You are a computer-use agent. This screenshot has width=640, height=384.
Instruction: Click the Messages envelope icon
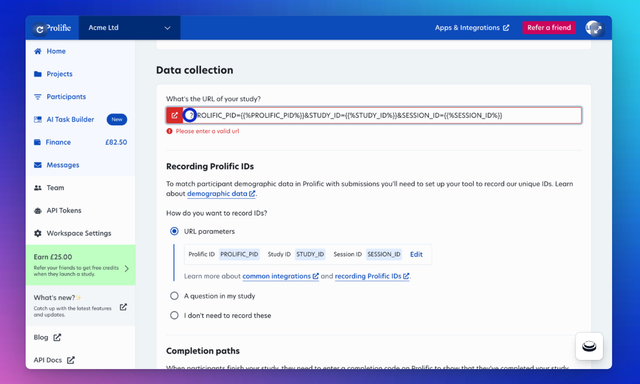tap(38, 165)
